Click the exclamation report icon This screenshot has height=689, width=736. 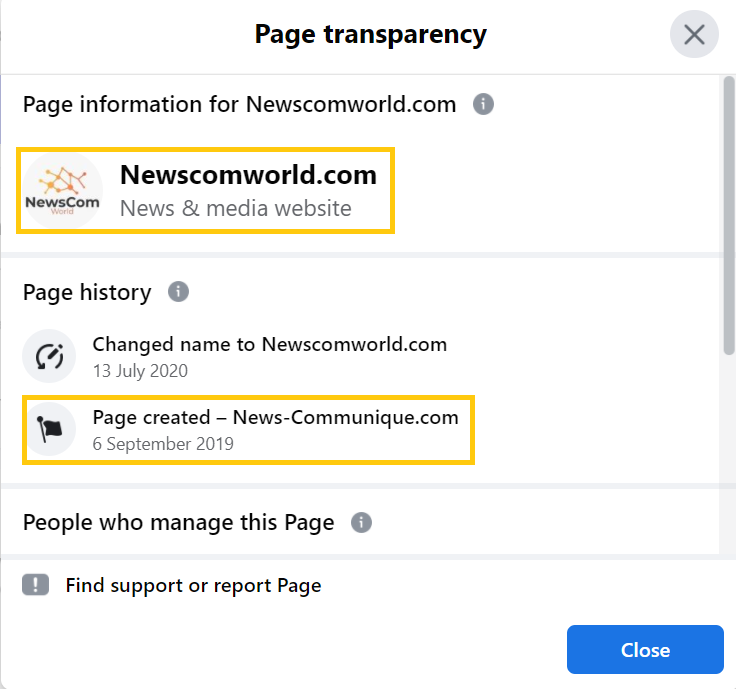(x=36, y=585)
